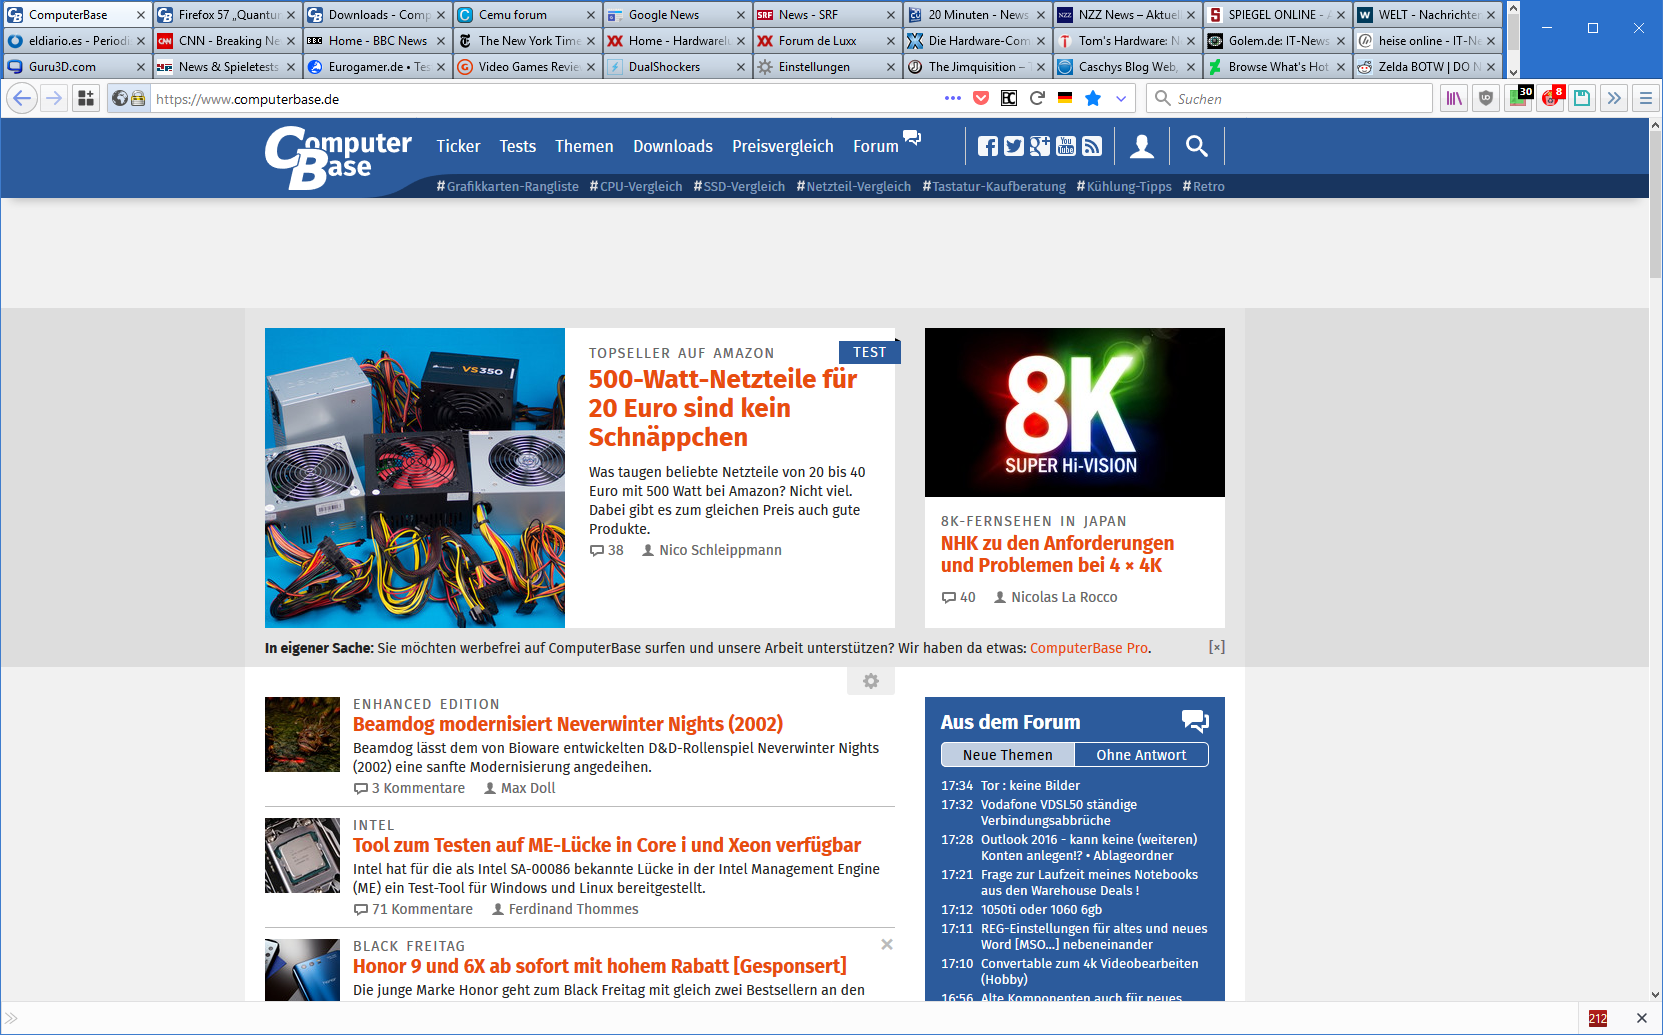The height and width of the screenshot is (1035, 1663).
Task: Open the 8K Super Hi-Vision thumbnail
Action: click(1075, 412)
